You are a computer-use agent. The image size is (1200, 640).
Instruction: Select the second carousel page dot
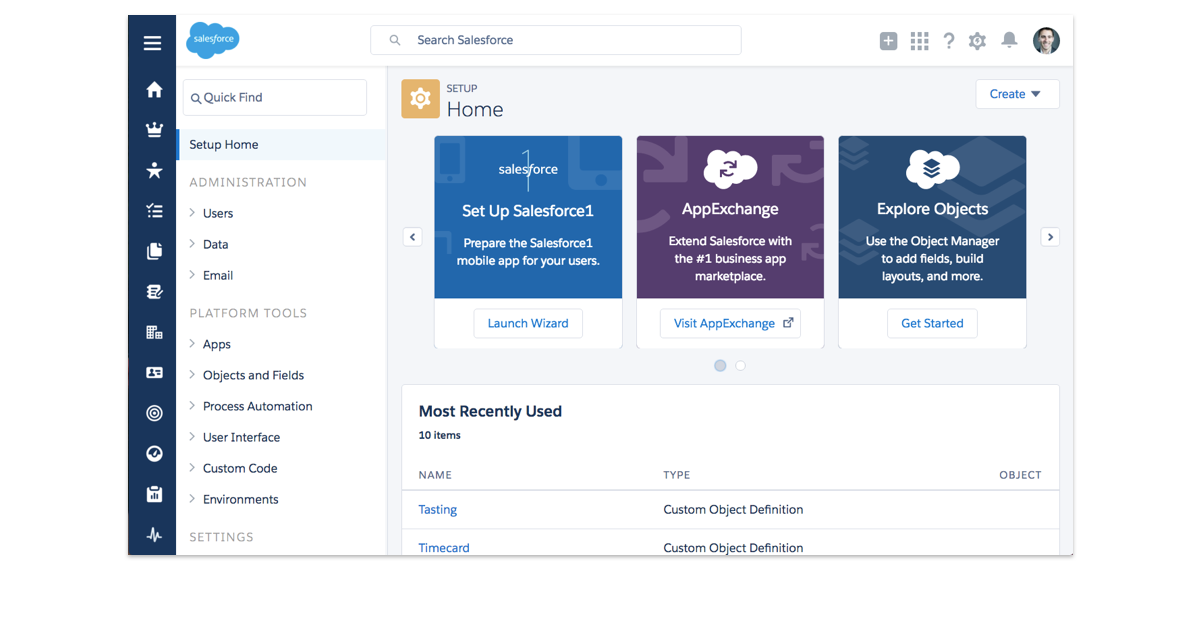click(740, 366)
